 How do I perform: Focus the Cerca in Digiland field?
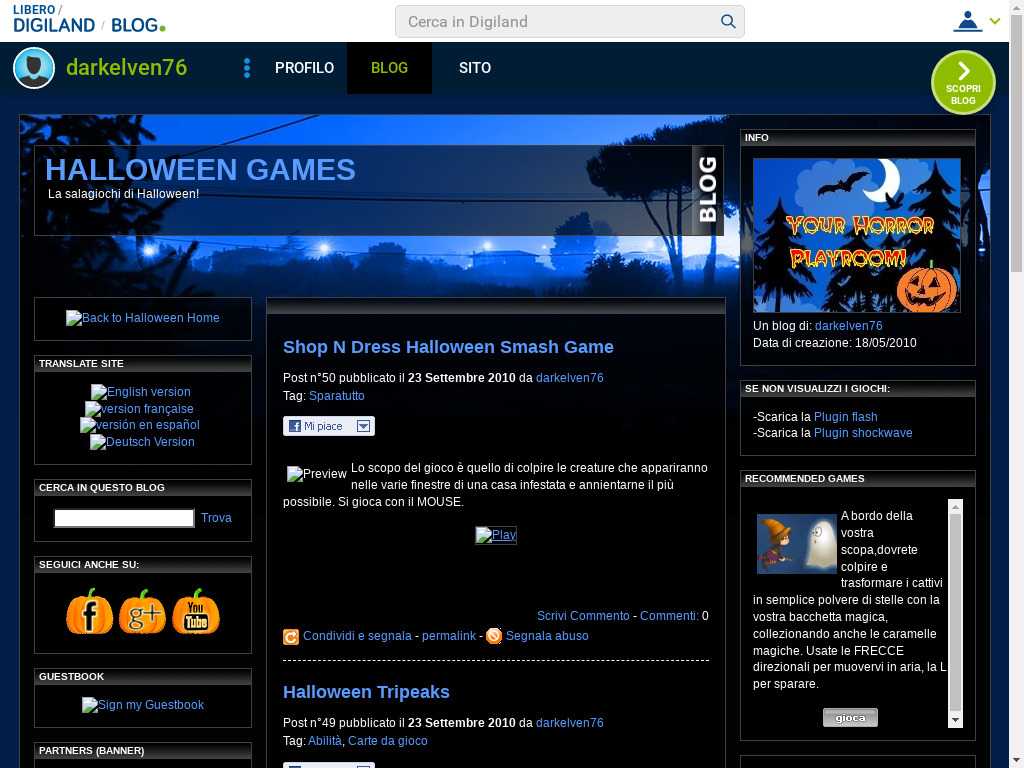click(x=560, y=21)
